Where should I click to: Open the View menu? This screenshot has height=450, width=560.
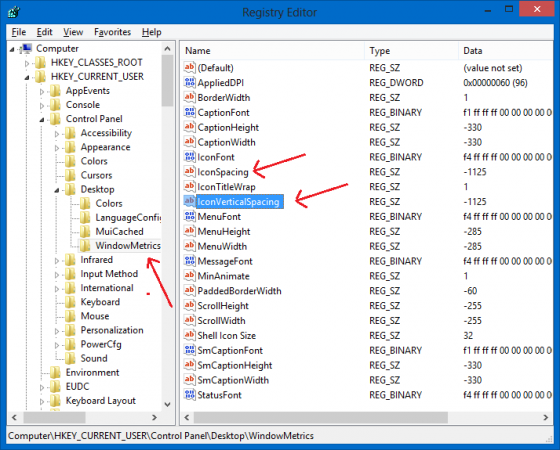[x=73, y=32]
